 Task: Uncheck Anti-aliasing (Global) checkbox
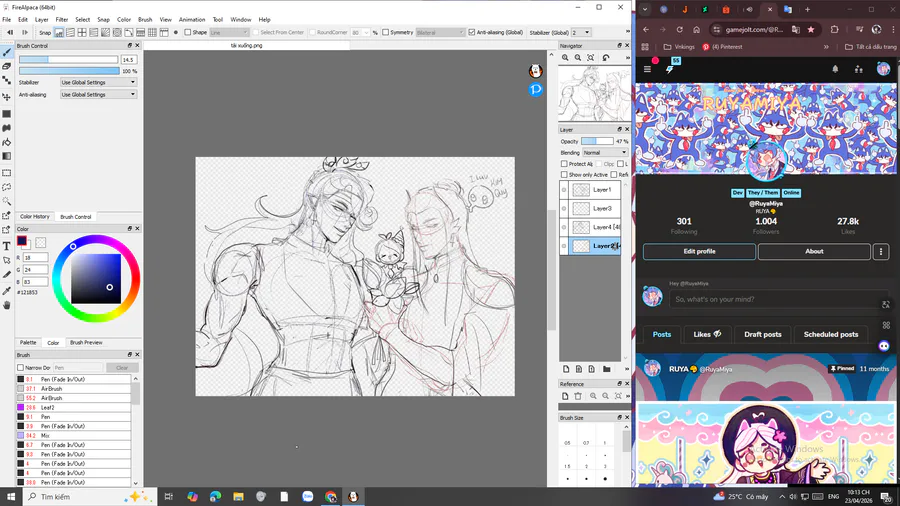(472, 33)
